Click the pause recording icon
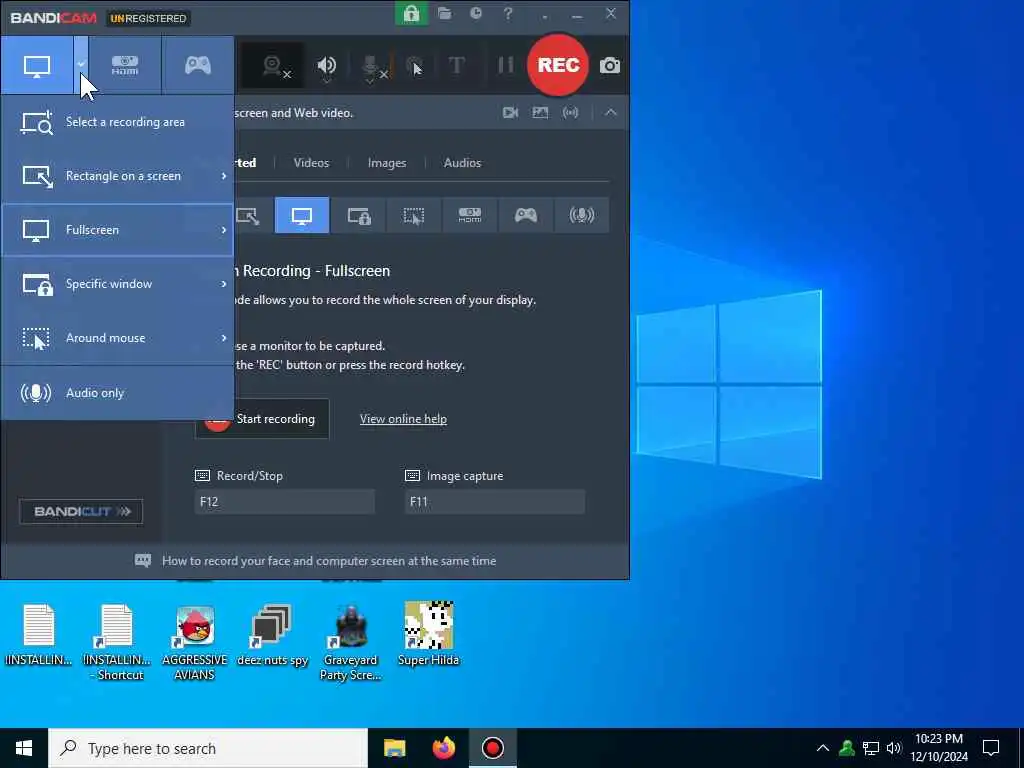This screenshot has height=768, width=1024. [505, 65]
